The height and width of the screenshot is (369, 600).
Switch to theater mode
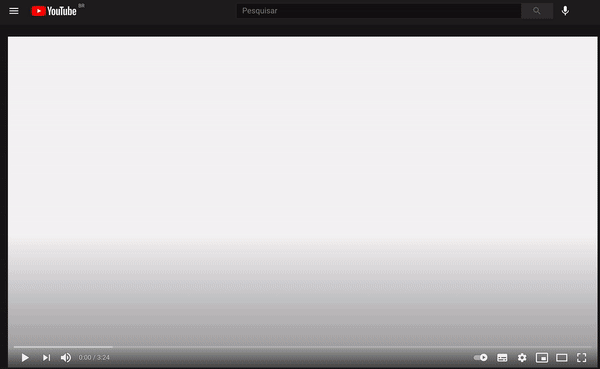[x=562, y=358]
